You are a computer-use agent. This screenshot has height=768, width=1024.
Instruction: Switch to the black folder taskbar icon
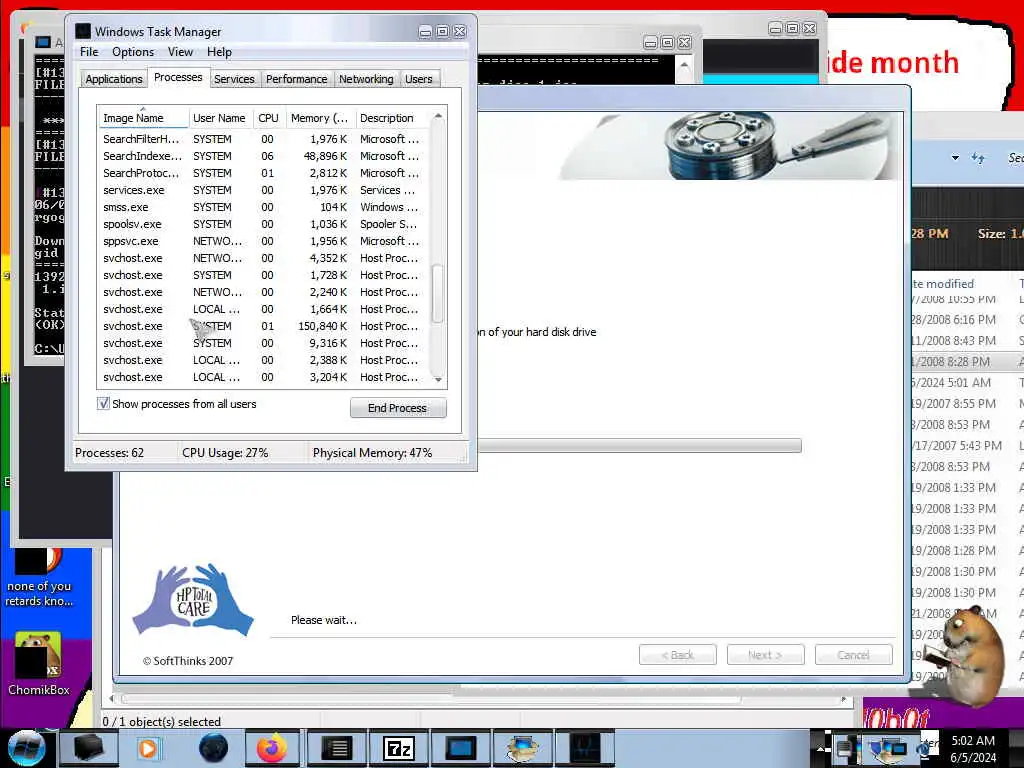tap(88, 748)
